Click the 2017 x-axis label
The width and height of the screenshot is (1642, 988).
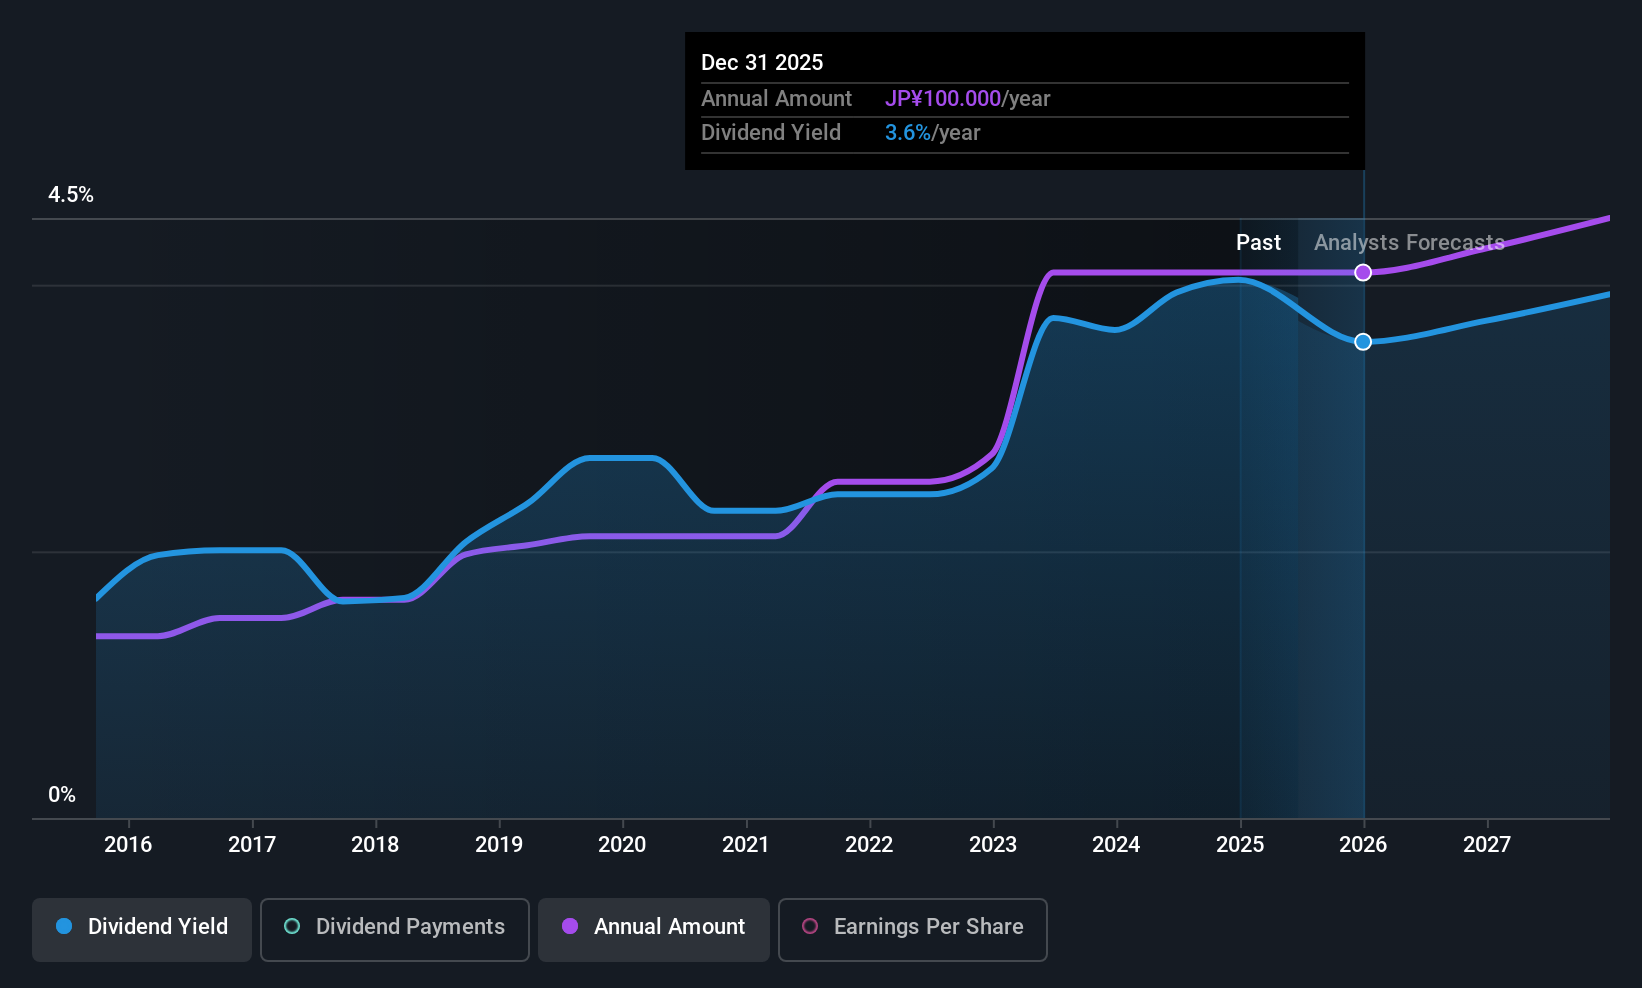pyautogui.click(x=252, y=845)
